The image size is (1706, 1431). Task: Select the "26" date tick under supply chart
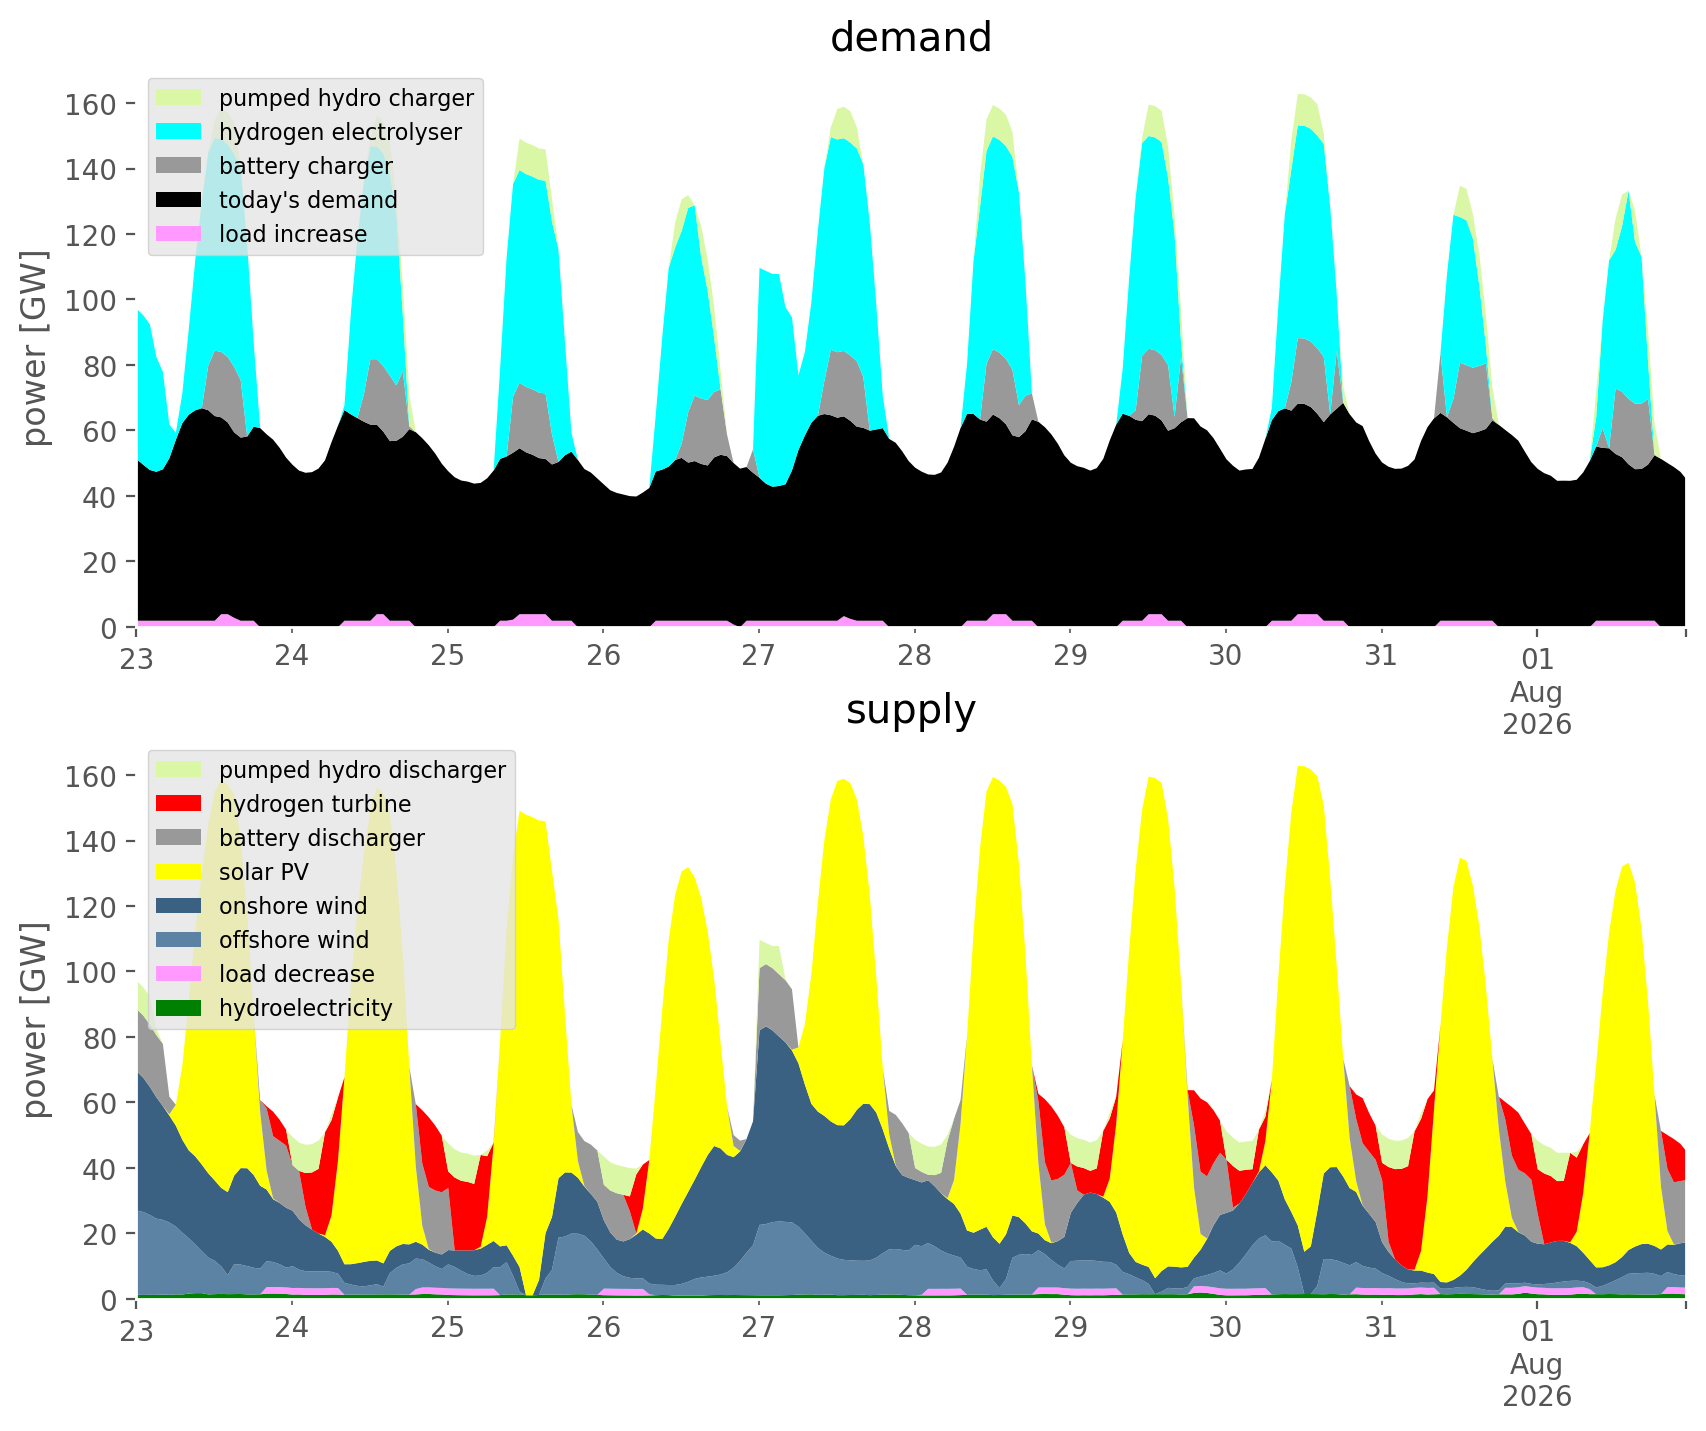pyautogui.click(x=603, y=1328)
